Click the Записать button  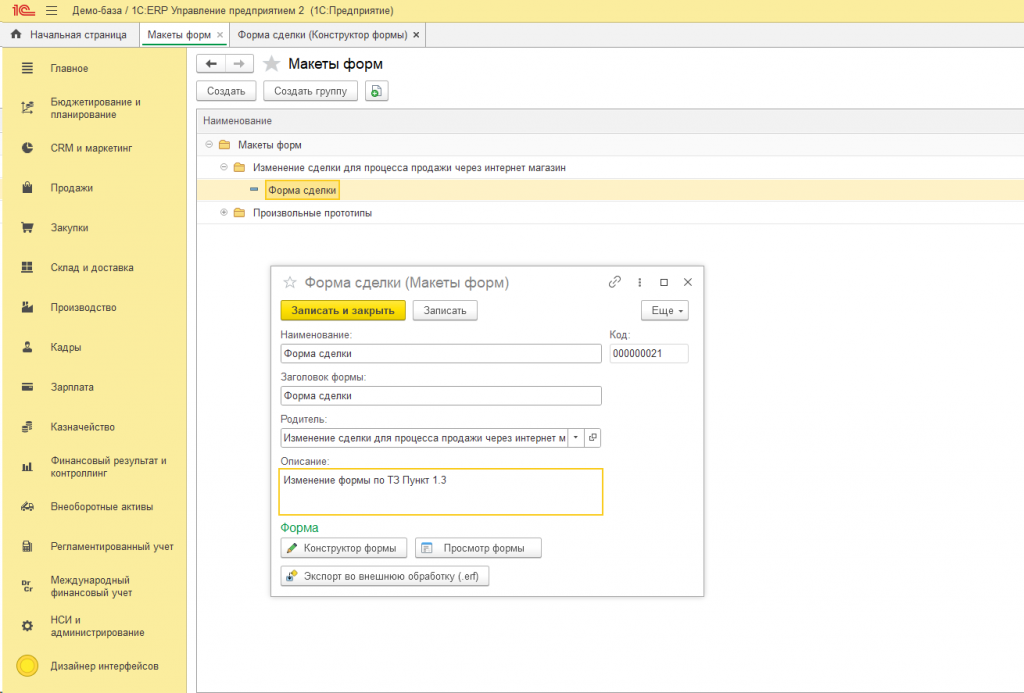click(x=445, y=310)
